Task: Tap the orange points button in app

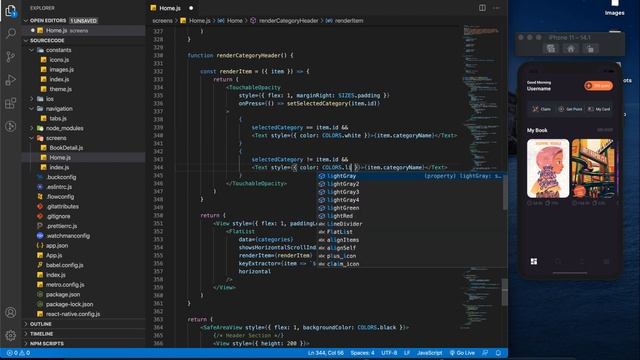Action: [598, 86]
